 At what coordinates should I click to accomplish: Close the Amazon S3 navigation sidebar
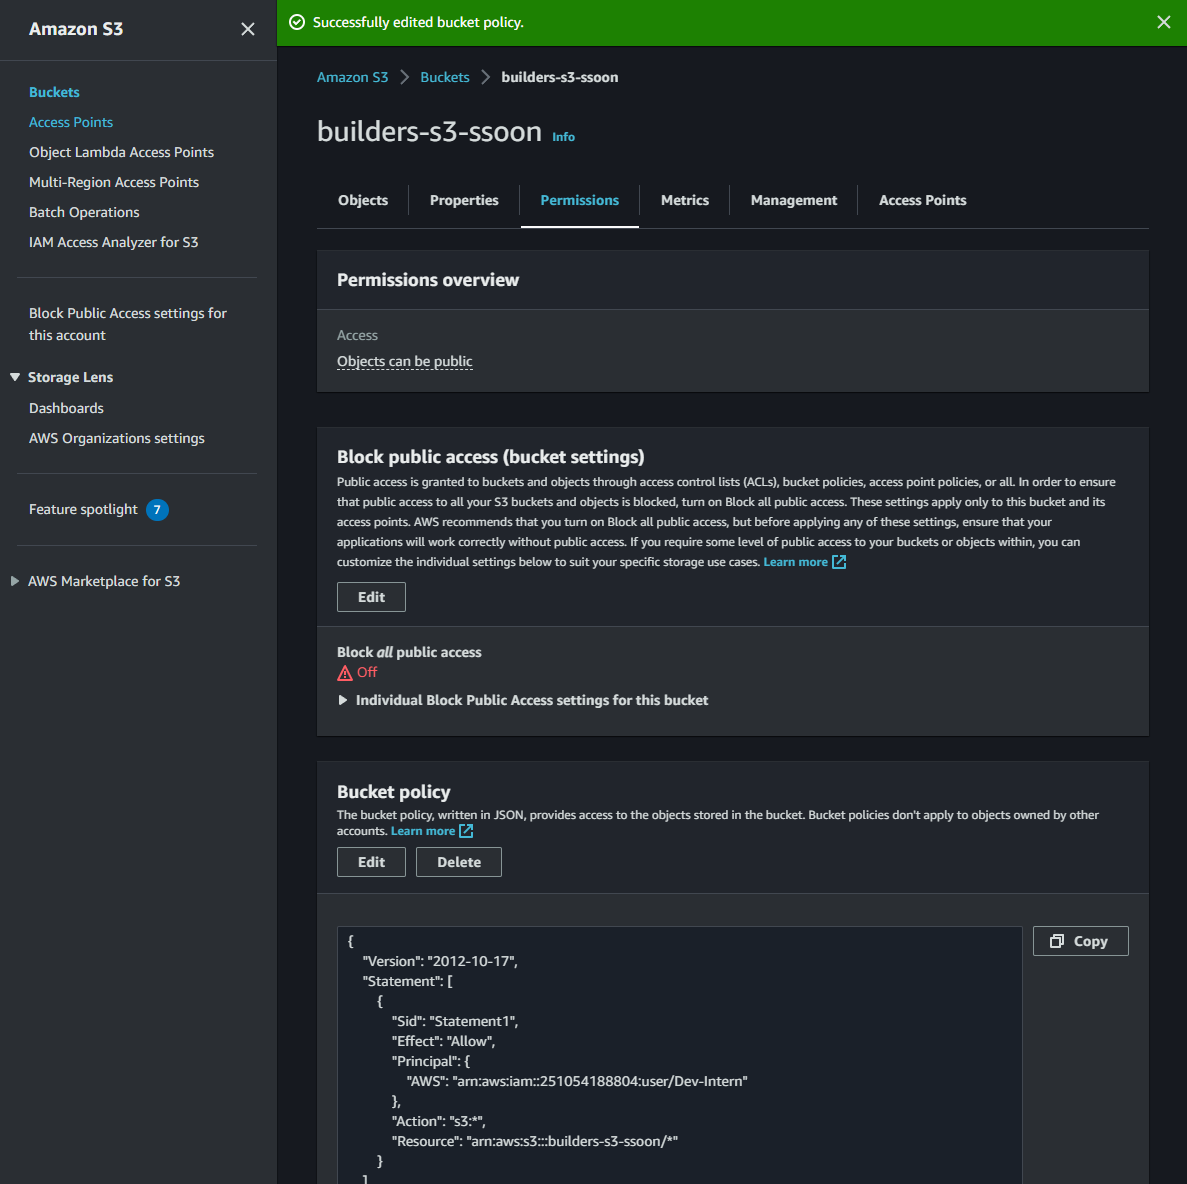(x=248, y=29)
